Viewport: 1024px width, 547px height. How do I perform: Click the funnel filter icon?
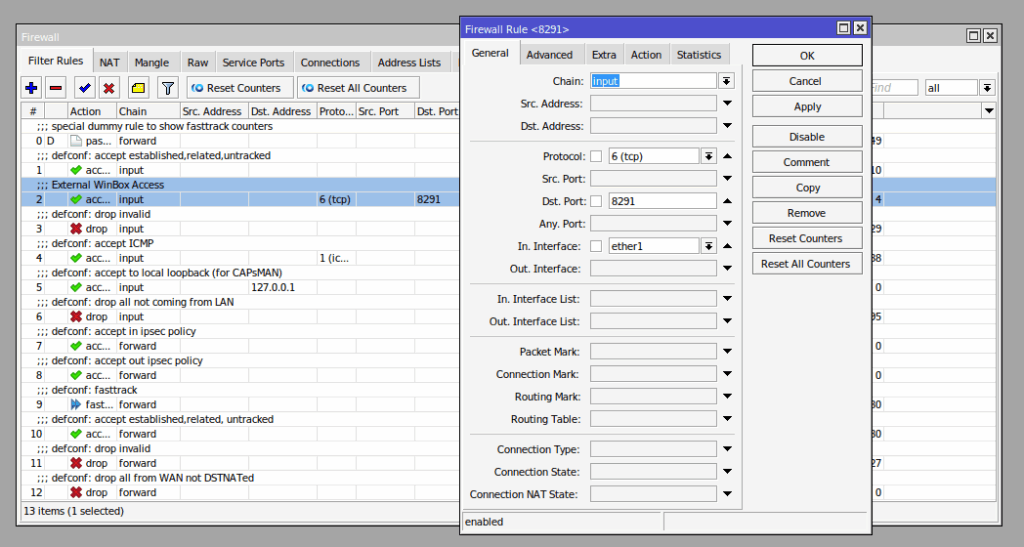click(x=168, y=88)
